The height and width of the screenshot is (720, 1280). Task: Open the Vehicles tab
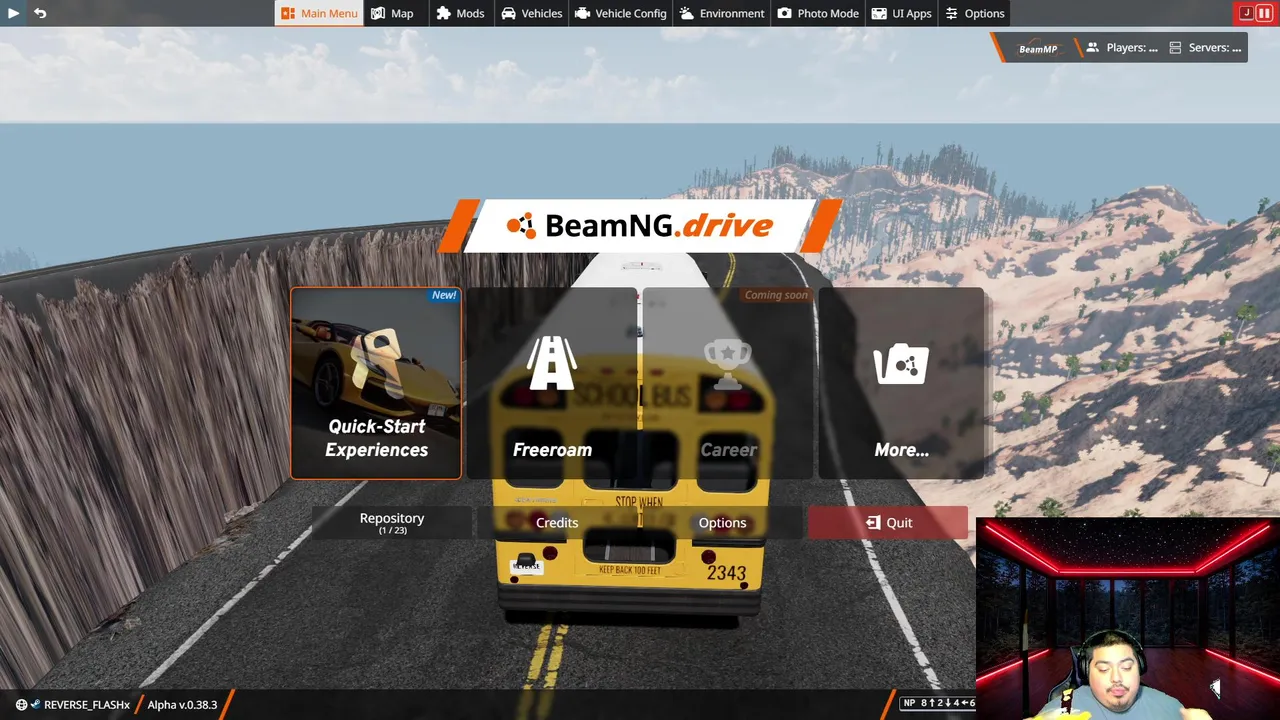[532, 13]
